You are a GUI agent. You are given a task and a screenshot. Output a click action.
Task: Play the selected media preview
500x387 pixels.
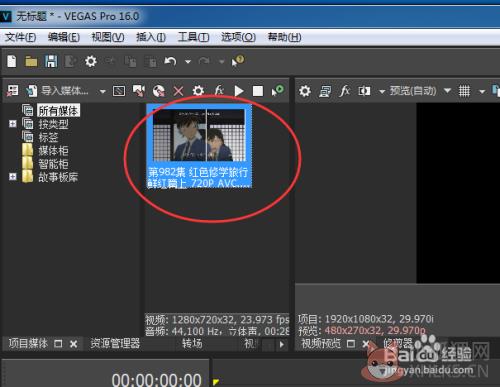tap(239, 91)
